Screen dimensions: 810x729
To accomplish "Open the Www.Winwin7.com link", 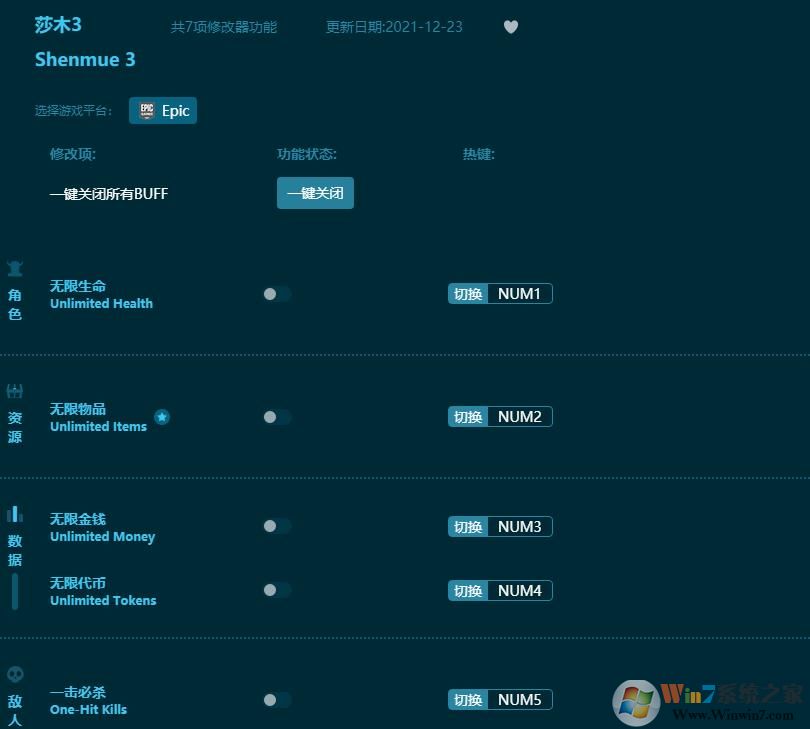I will click(728, 713).
